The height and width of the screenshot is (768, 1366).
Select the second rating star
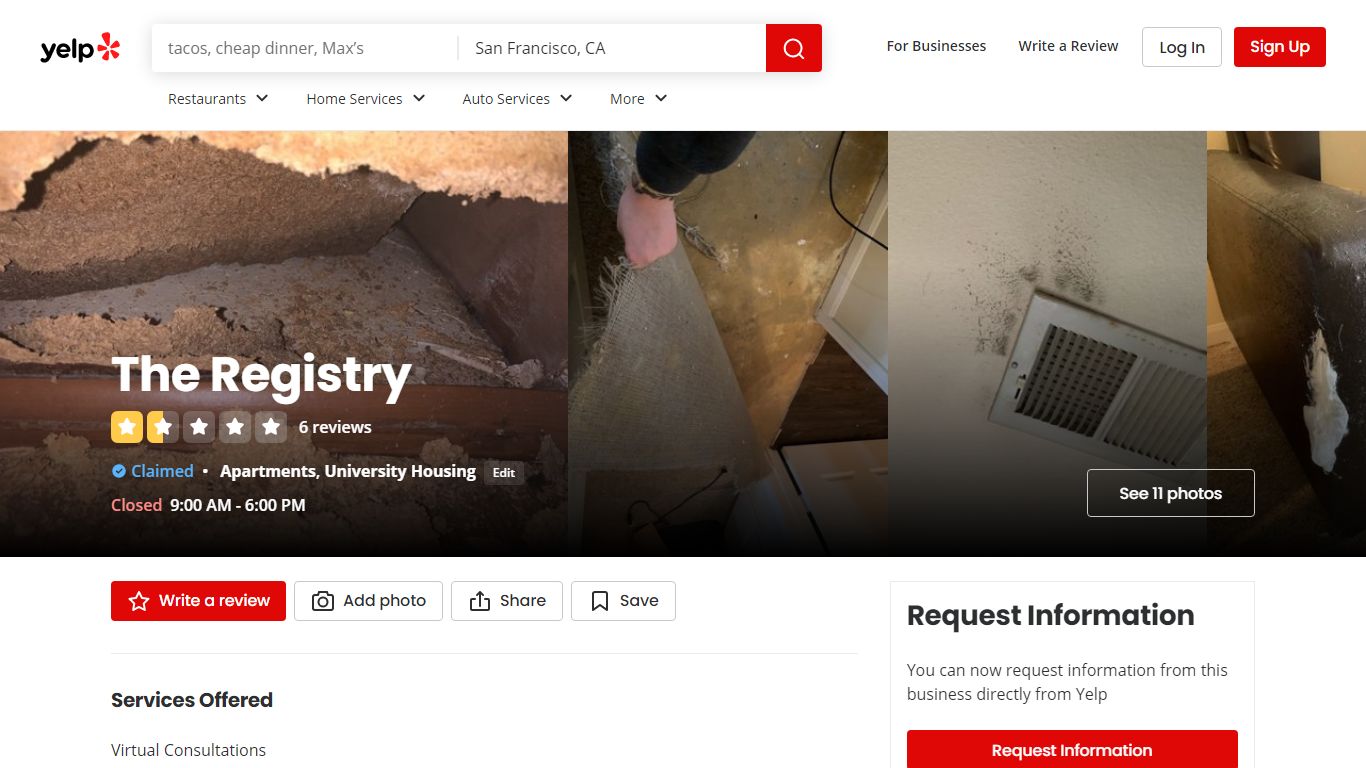[163, 427]
